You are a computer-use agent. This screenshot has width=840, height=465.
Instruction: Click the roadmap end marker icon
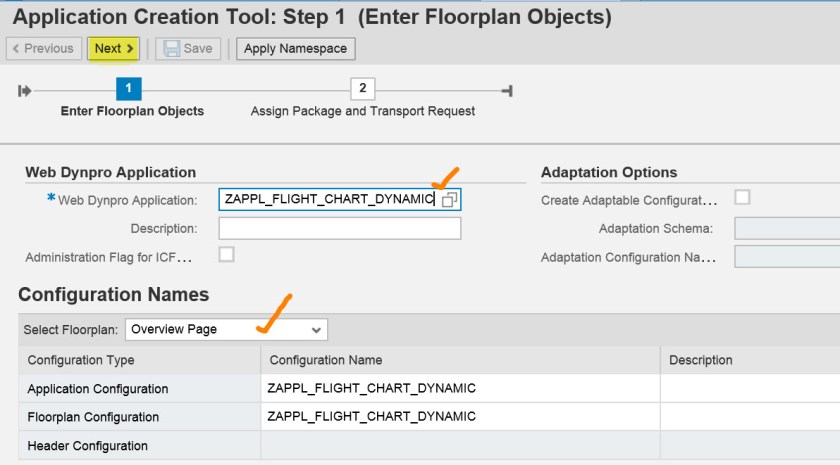(507, 91)
